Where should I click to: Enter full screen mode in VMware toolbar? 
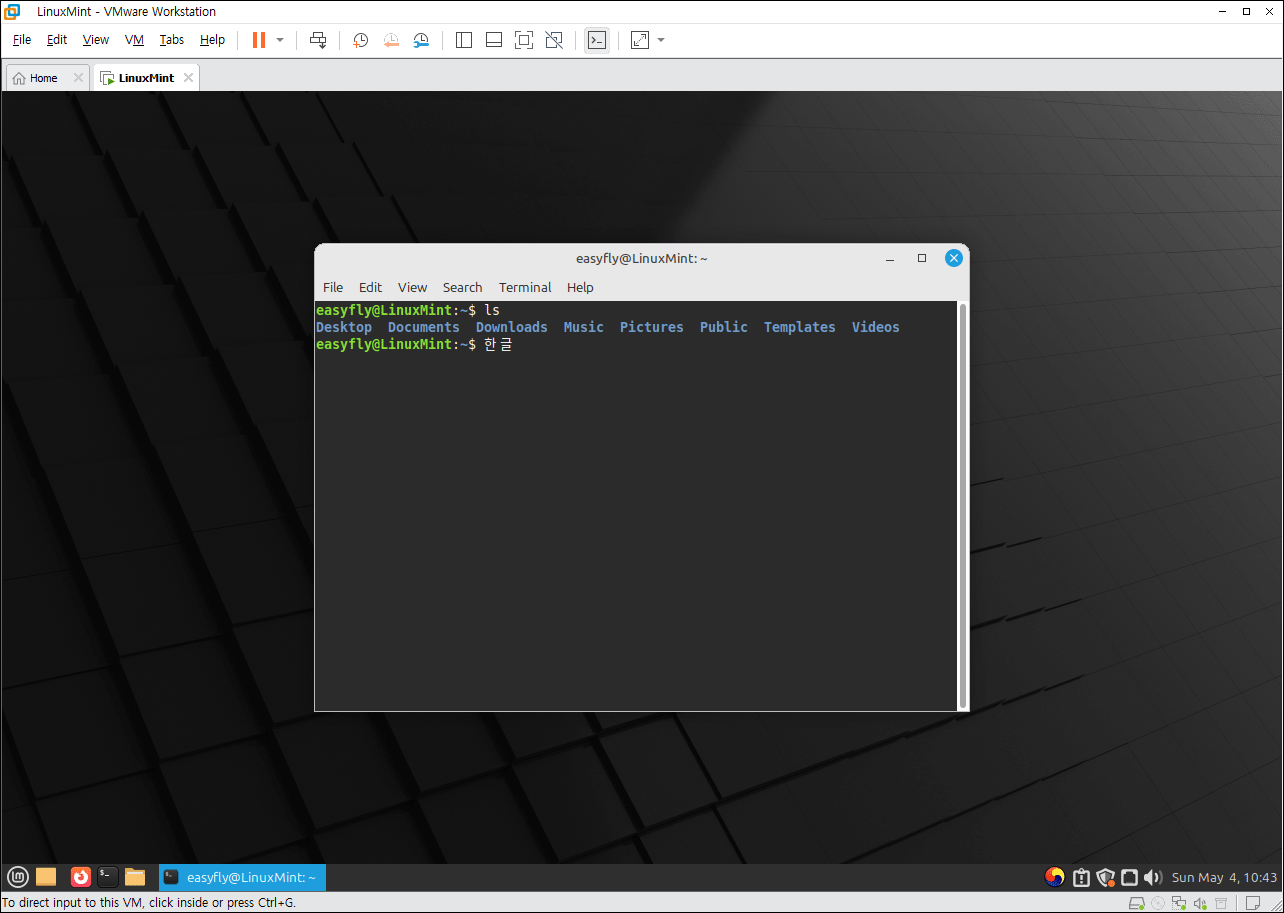coord(524,40)
